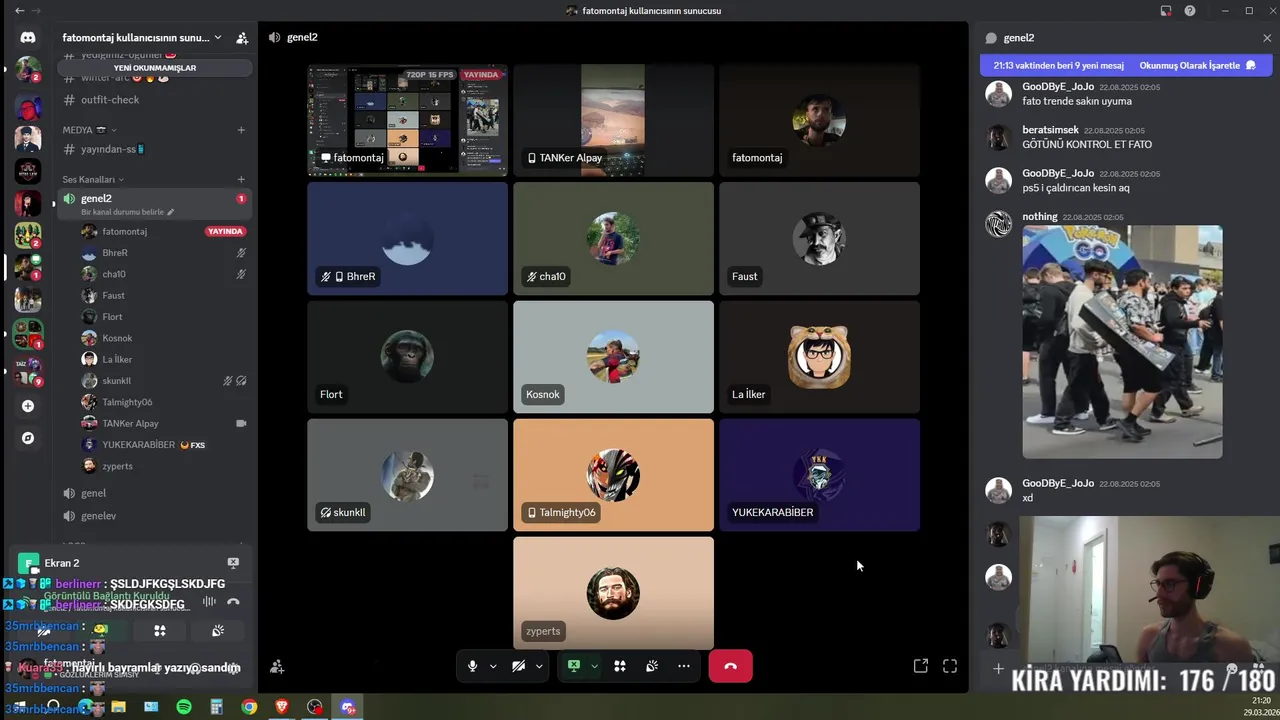The image size is (1280, 720).
Task: Disconnect with the red hang-up button
Action: tap(730, 666)
